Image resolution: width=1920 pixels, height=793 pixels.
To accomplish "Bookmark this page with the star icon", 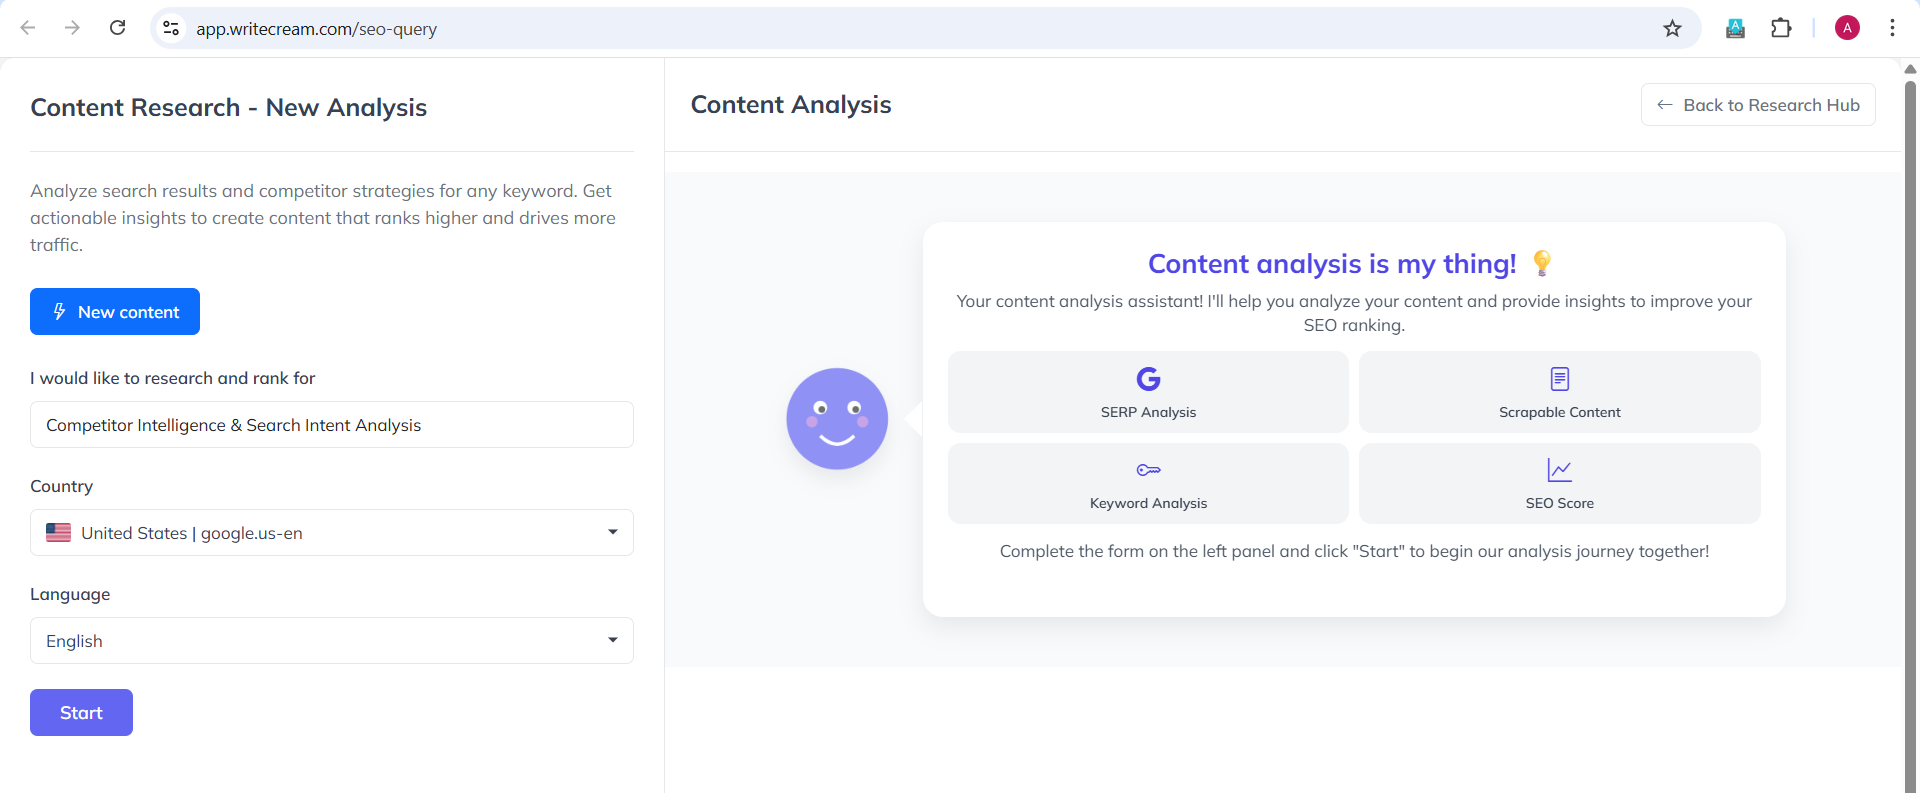I will pos(1672,28).
